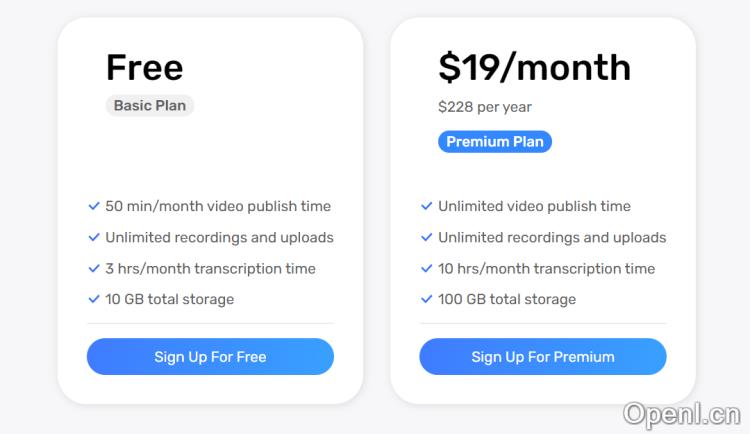Click checkmark beside 50 min/month video publish
The height and width of the screenshot is (434, 750).
(94, 207)
